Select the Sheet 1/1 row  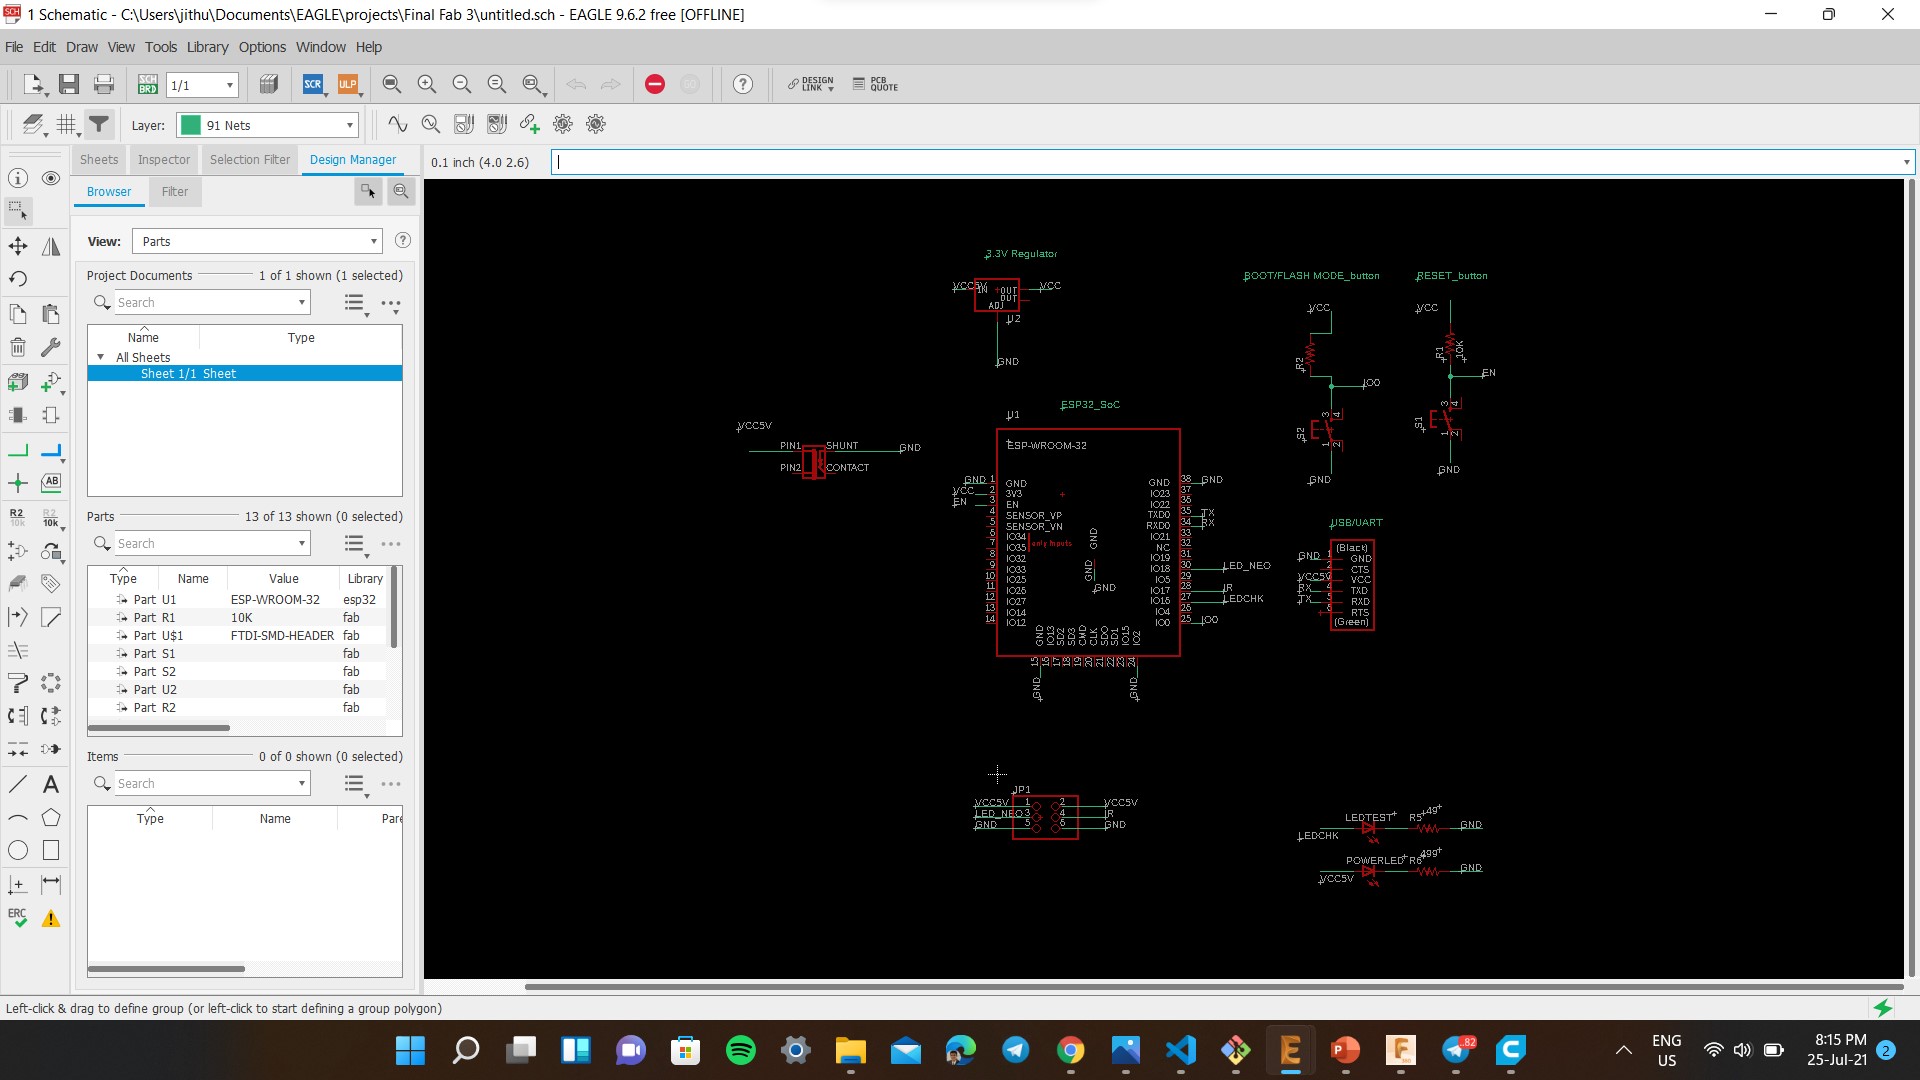click(245, 374)
